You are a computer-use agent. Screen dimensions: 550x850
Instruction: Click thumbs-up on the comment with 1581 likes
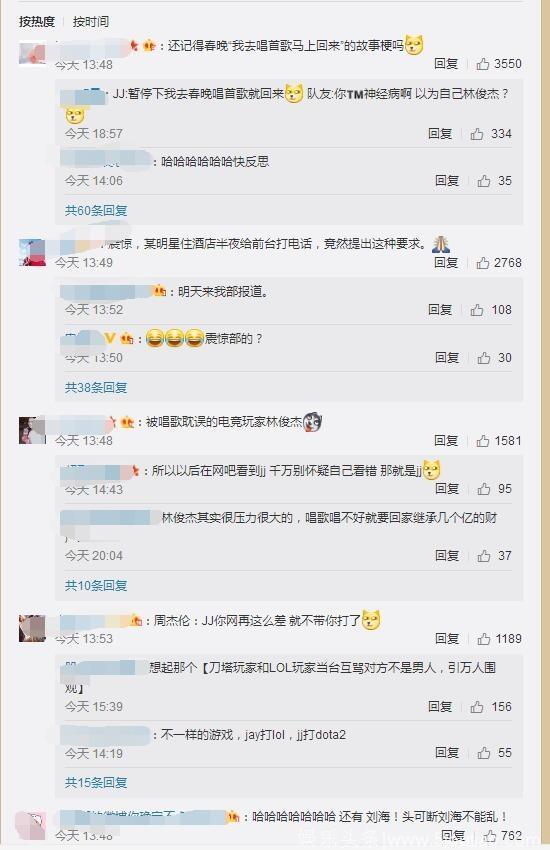[x=483, y=441]
